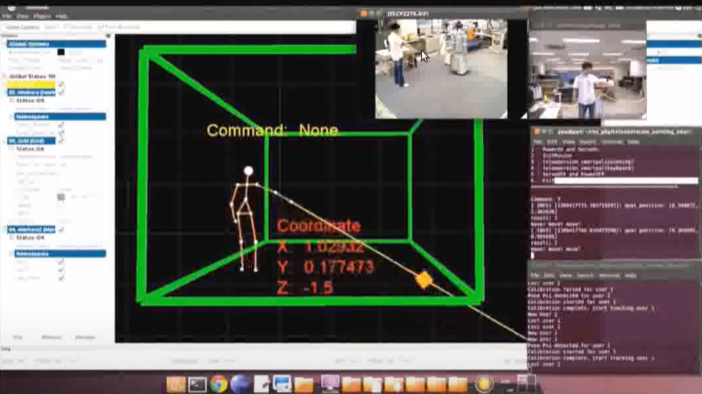This screenshot has width=702, height=394.
Task: Open File menu in upper terminal window
Action: point(537,142)
